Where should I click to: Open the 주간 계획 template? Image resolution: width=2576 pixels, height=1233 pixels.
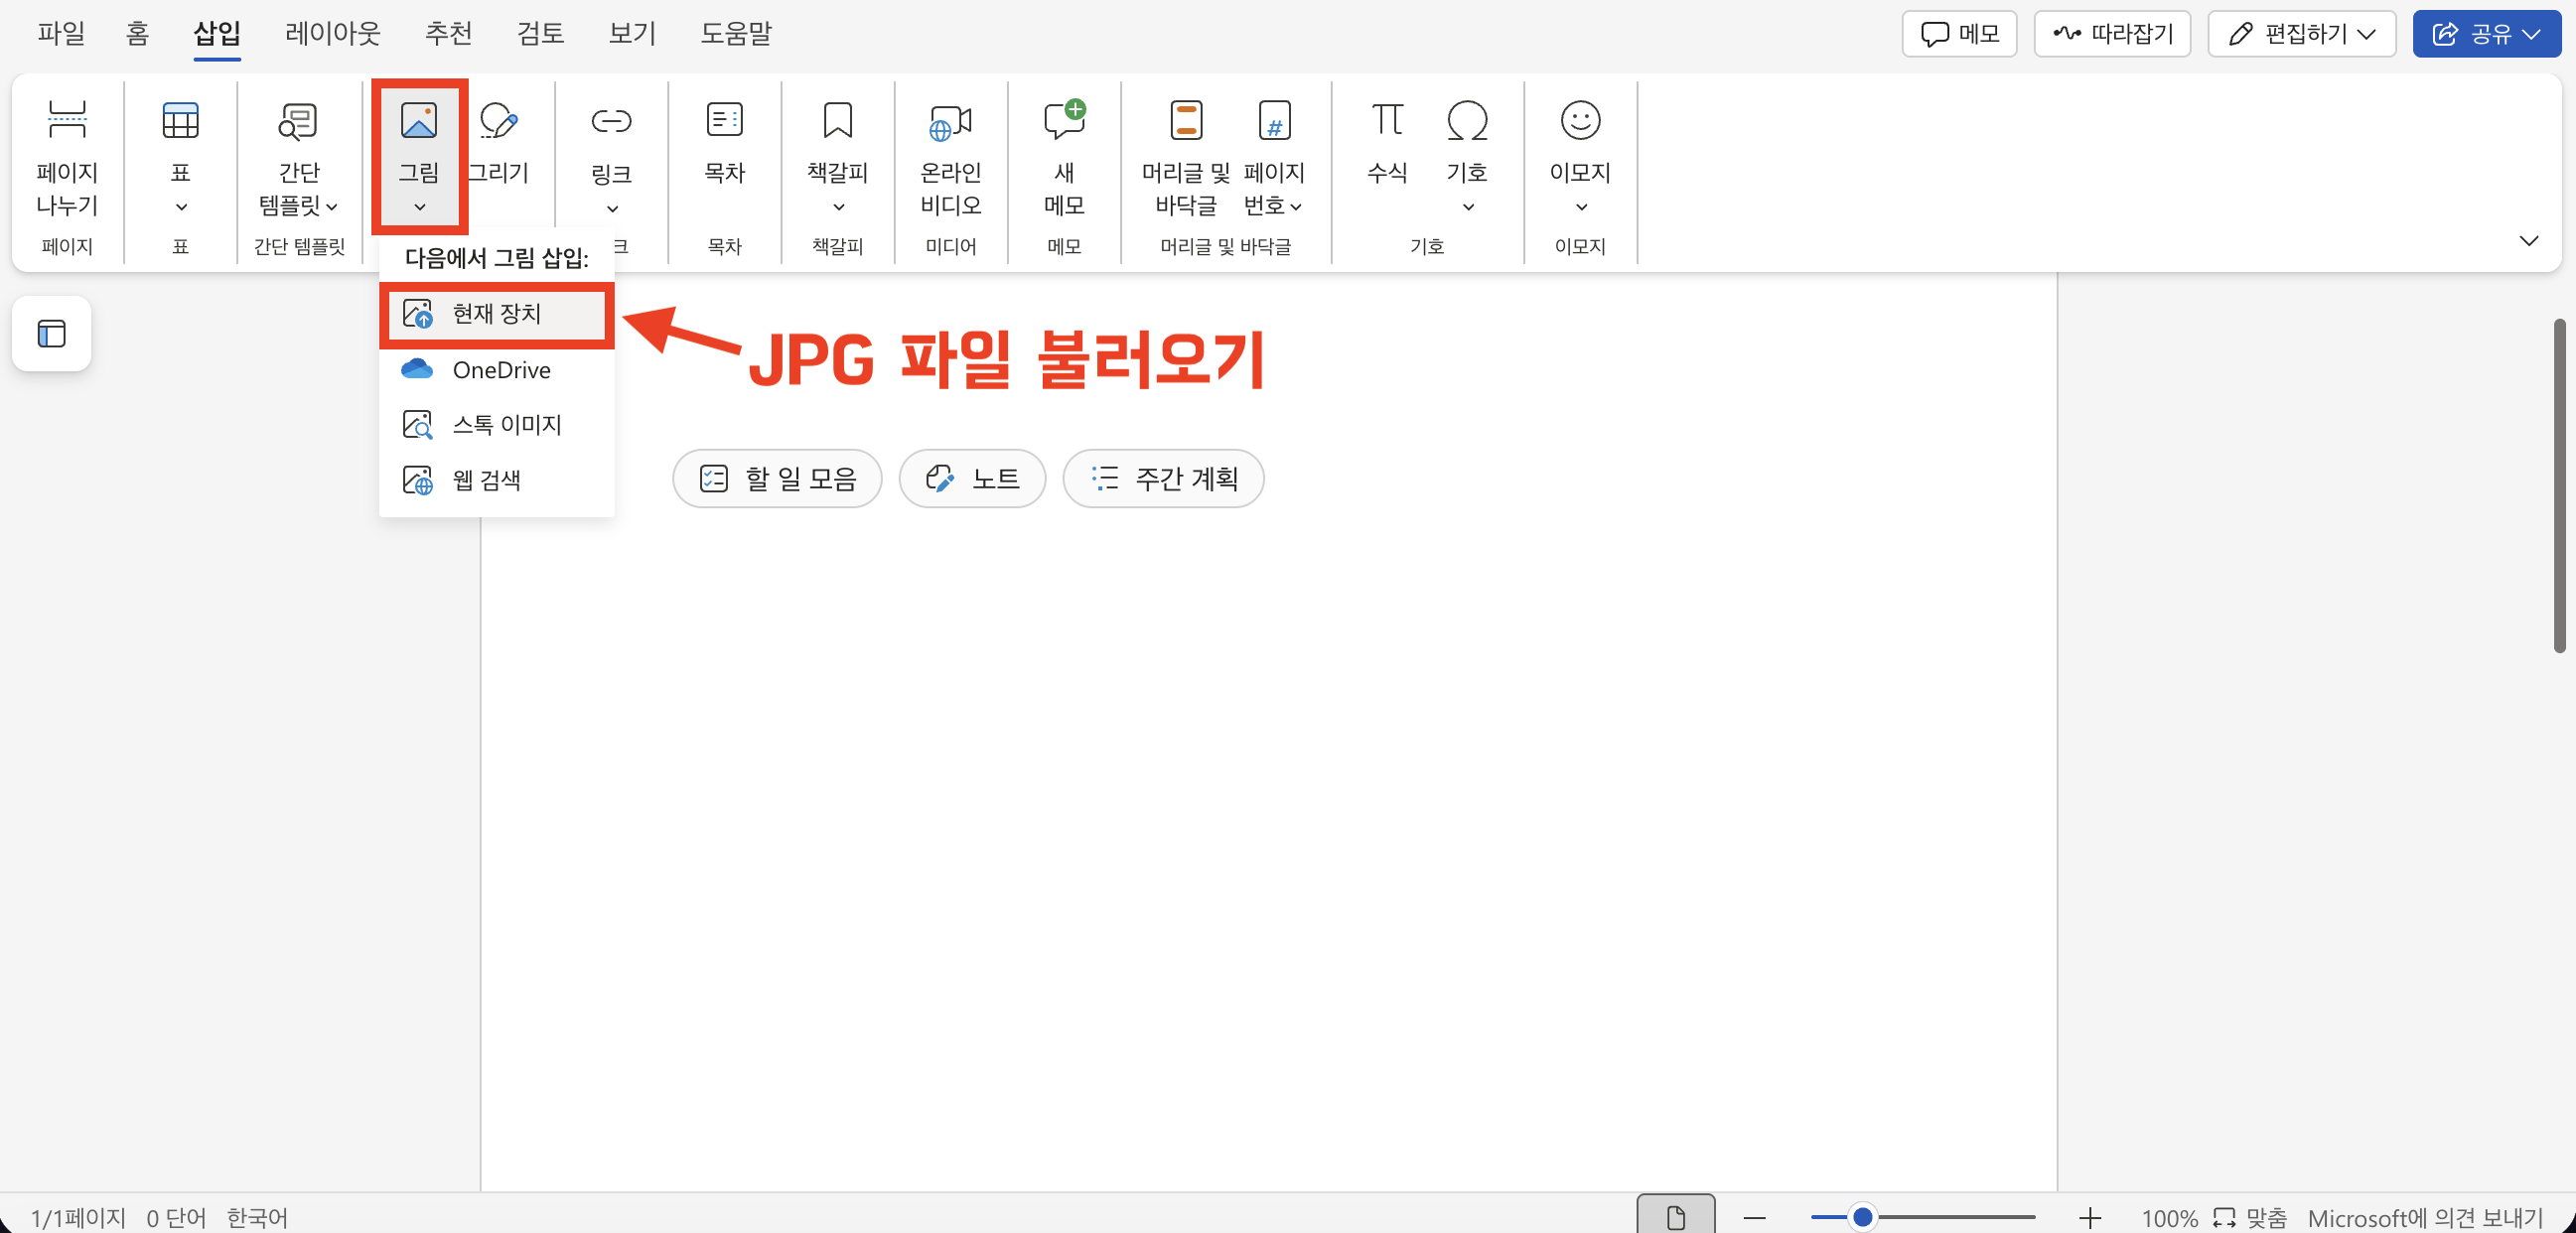pyautogui.click(x=1163, y=479)
